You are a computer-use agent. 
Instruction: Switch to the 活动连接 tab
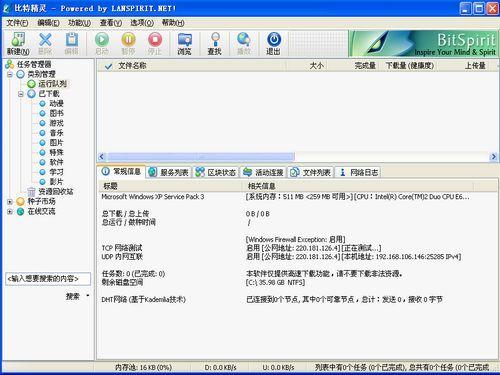(x=263, y=172)
